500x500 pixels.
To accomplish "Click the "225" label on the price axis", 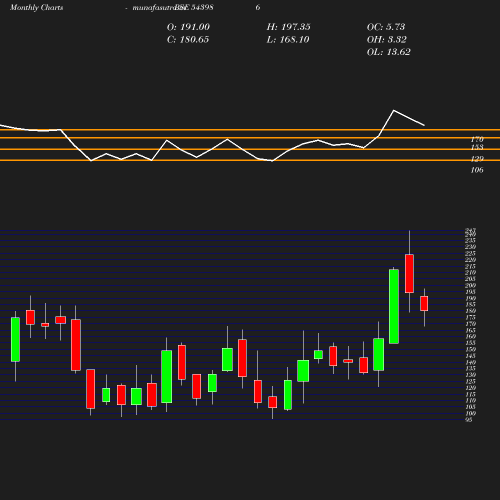I will pyautogui.click(x=471, y=254).
